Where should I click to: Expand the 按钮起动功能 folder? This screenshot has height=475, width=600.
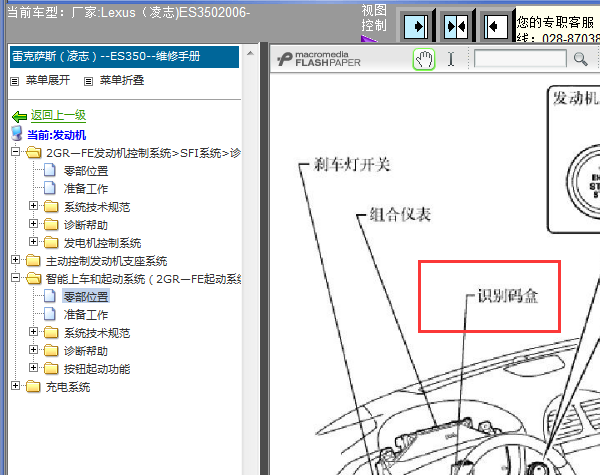33,367
